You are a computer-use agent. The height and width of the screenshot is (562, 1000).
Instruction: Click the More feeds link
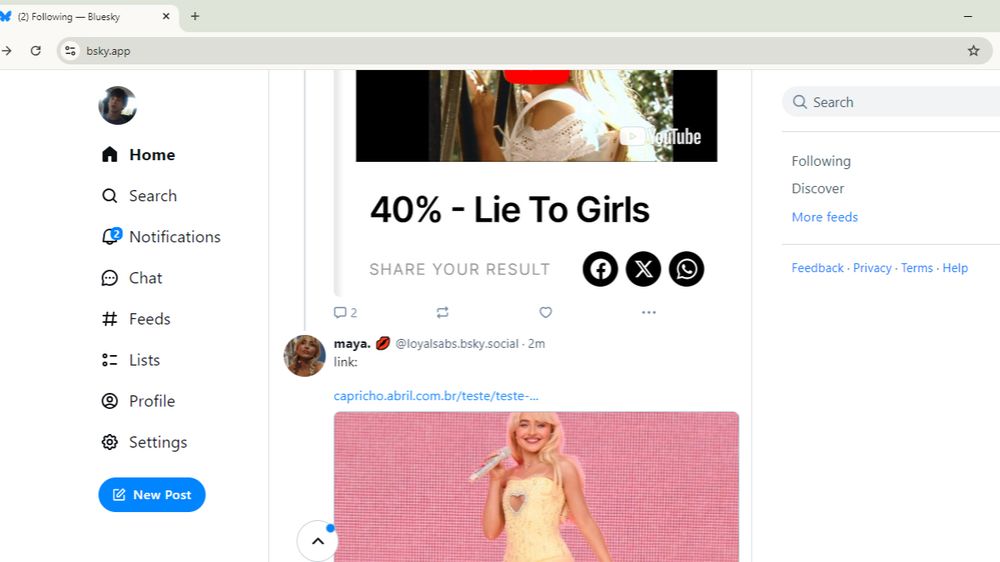click(x=825, y=217)
